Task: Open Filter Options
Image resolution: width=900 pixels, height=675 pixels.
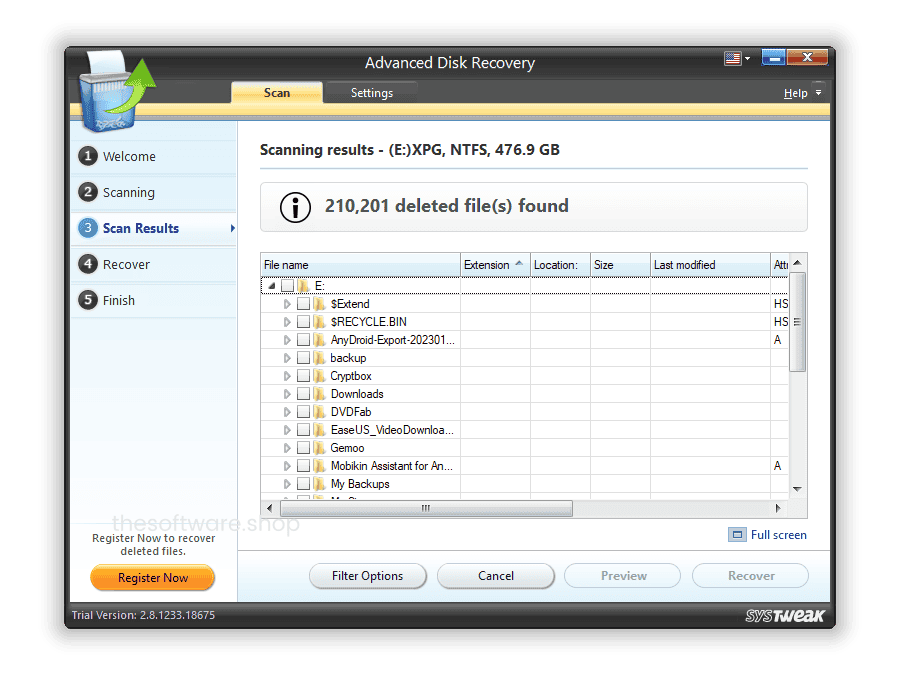Action: click(367, 576)
